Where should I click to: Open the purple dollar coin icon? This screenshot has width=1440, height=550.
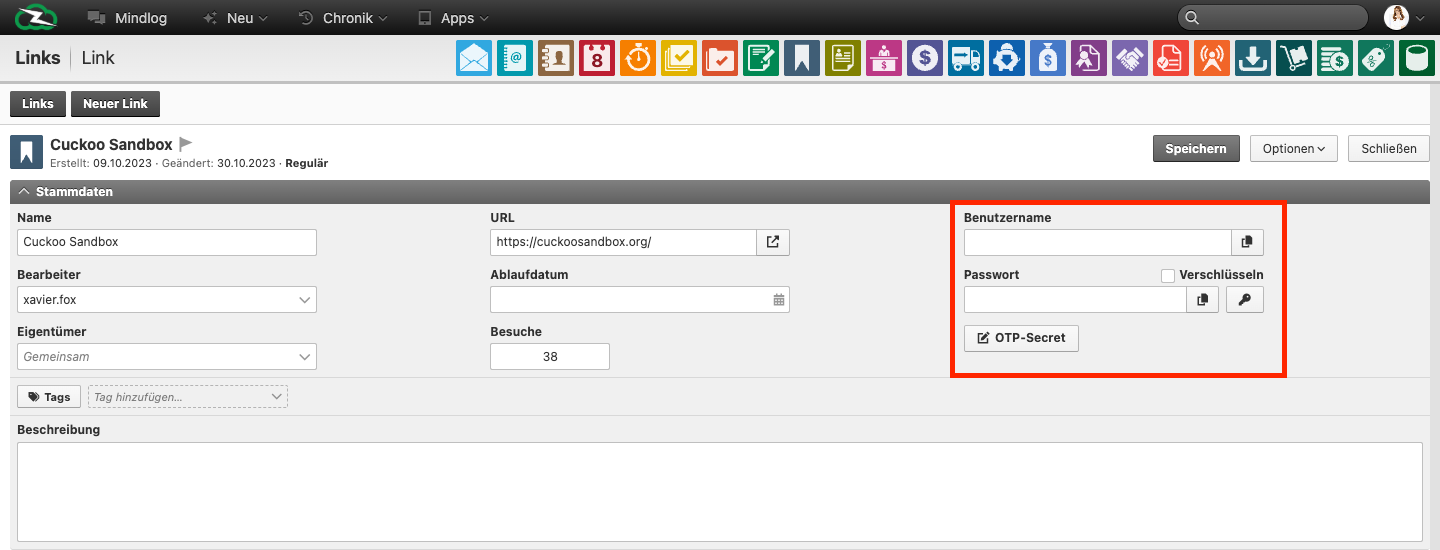coord(925,58)
